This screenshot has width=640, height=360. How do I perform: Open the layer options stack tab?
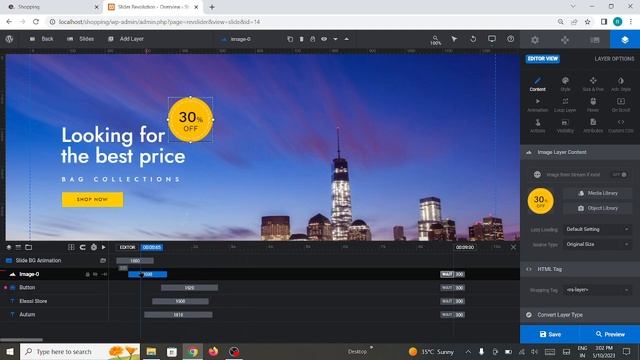pyautogui.click(x=625, y=40)
